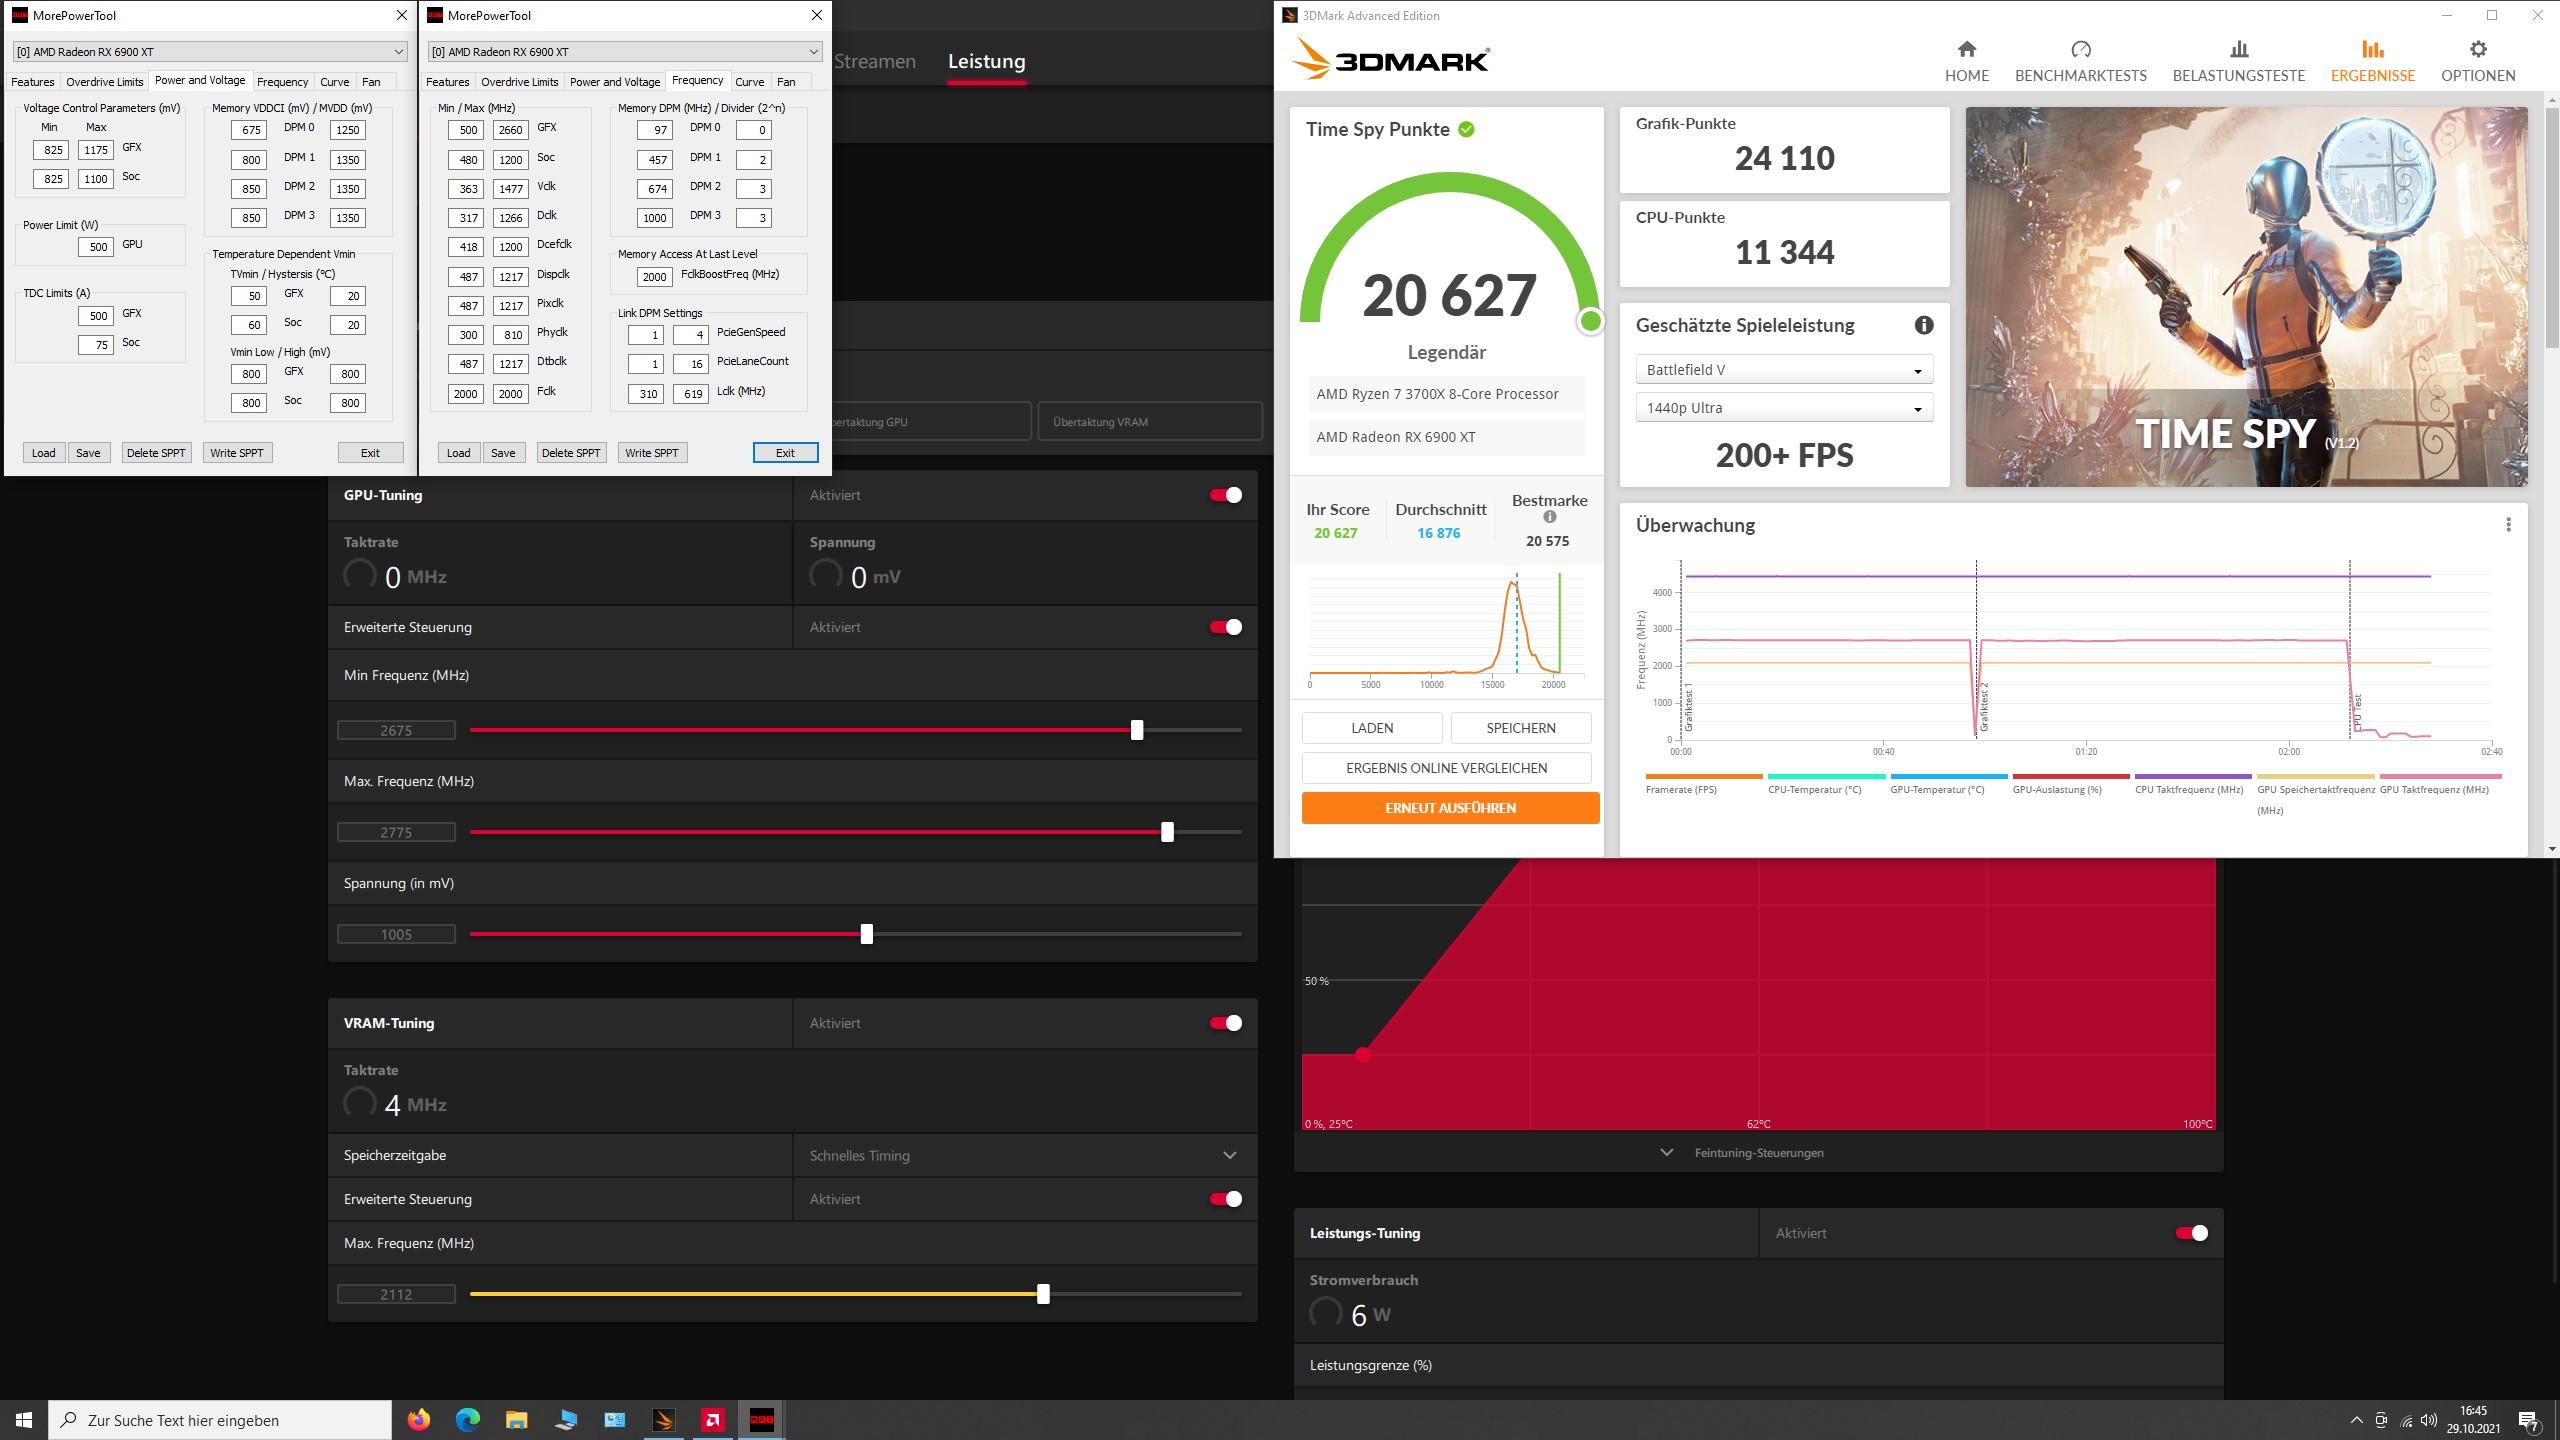Click VRAM Max. Frequenz slider handle
Image resolution: width=2560 pixels, height=1440 pixels.
click(x=1043, y=1294)
